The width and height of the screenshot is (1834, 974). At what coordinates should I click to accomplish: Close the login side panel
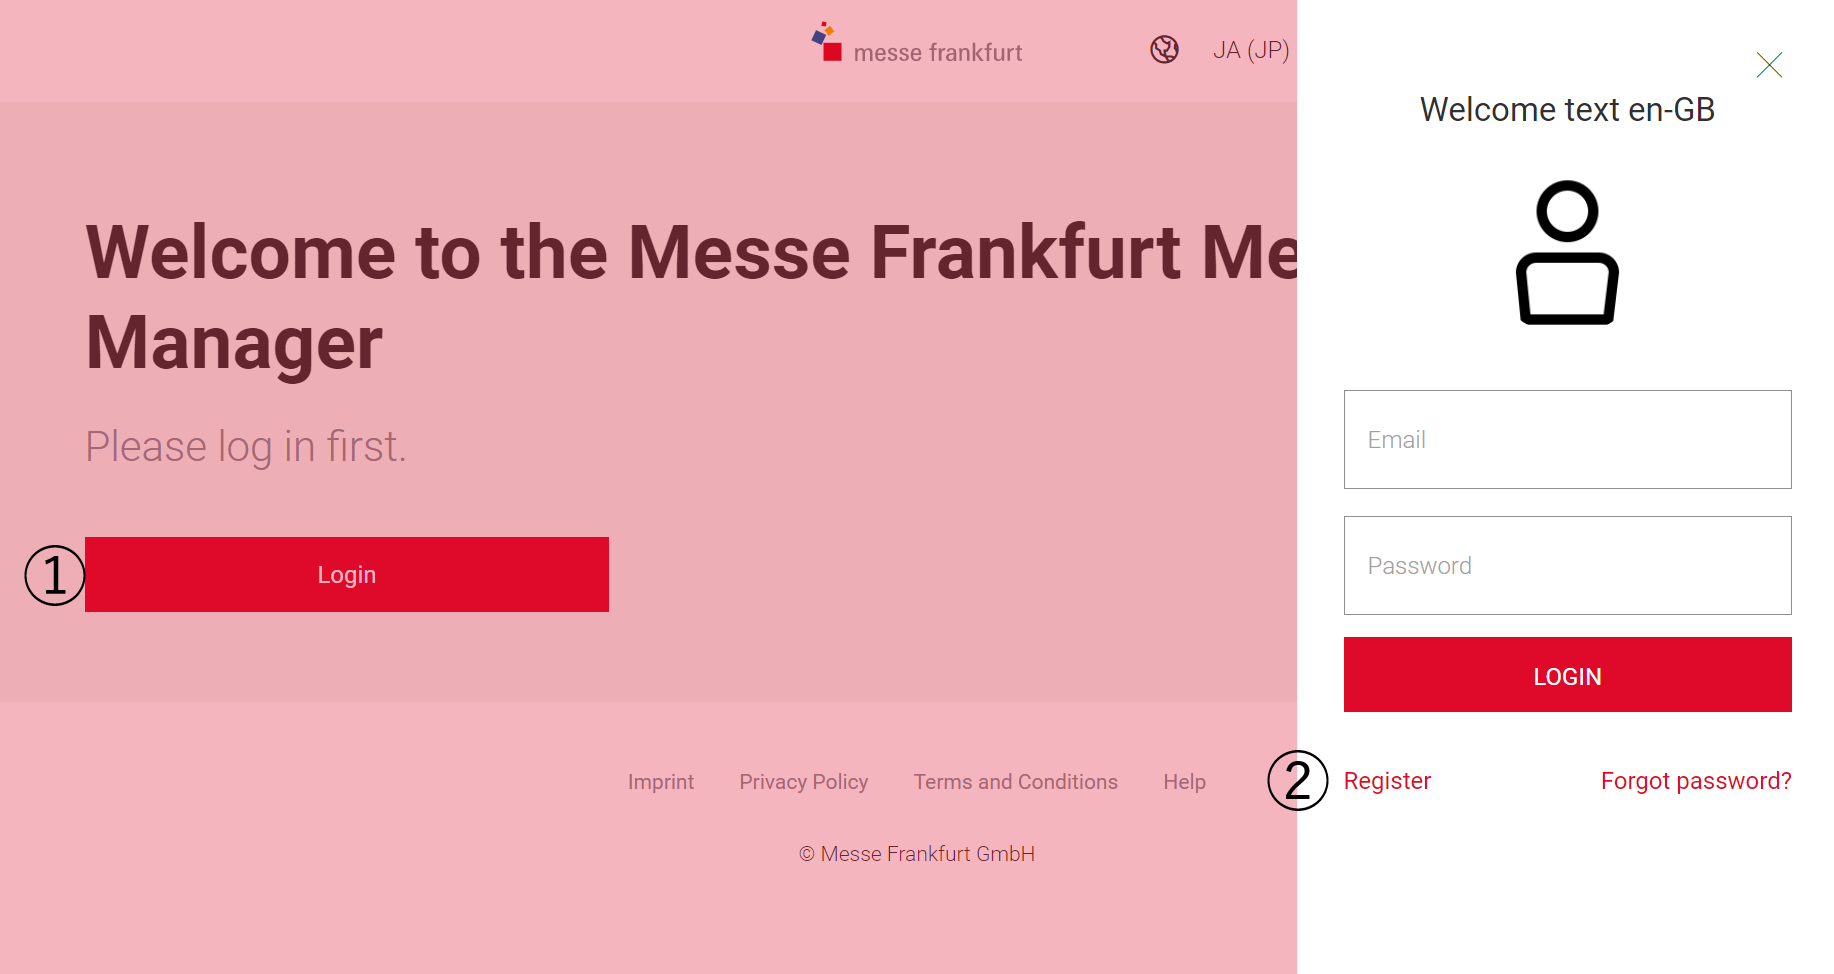coord(1769,65)
